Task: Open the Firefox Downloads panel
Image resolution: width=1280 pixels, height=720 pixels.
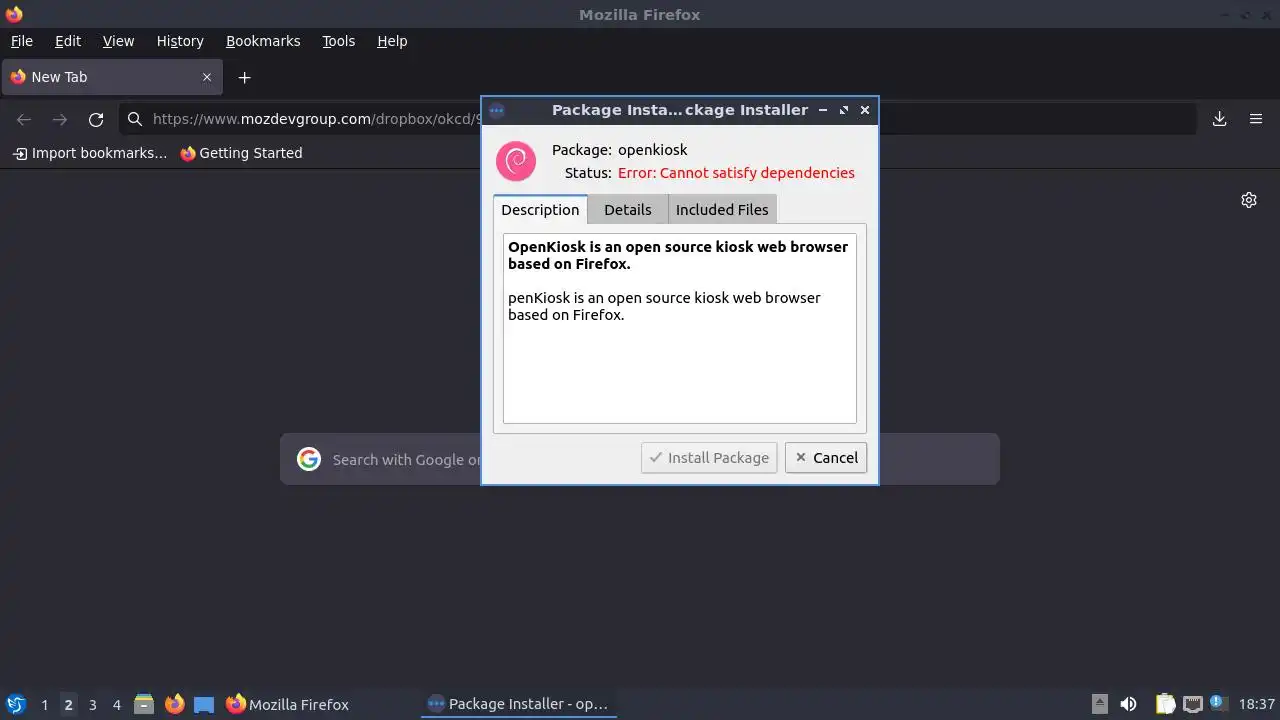Action: [1220, 119]
